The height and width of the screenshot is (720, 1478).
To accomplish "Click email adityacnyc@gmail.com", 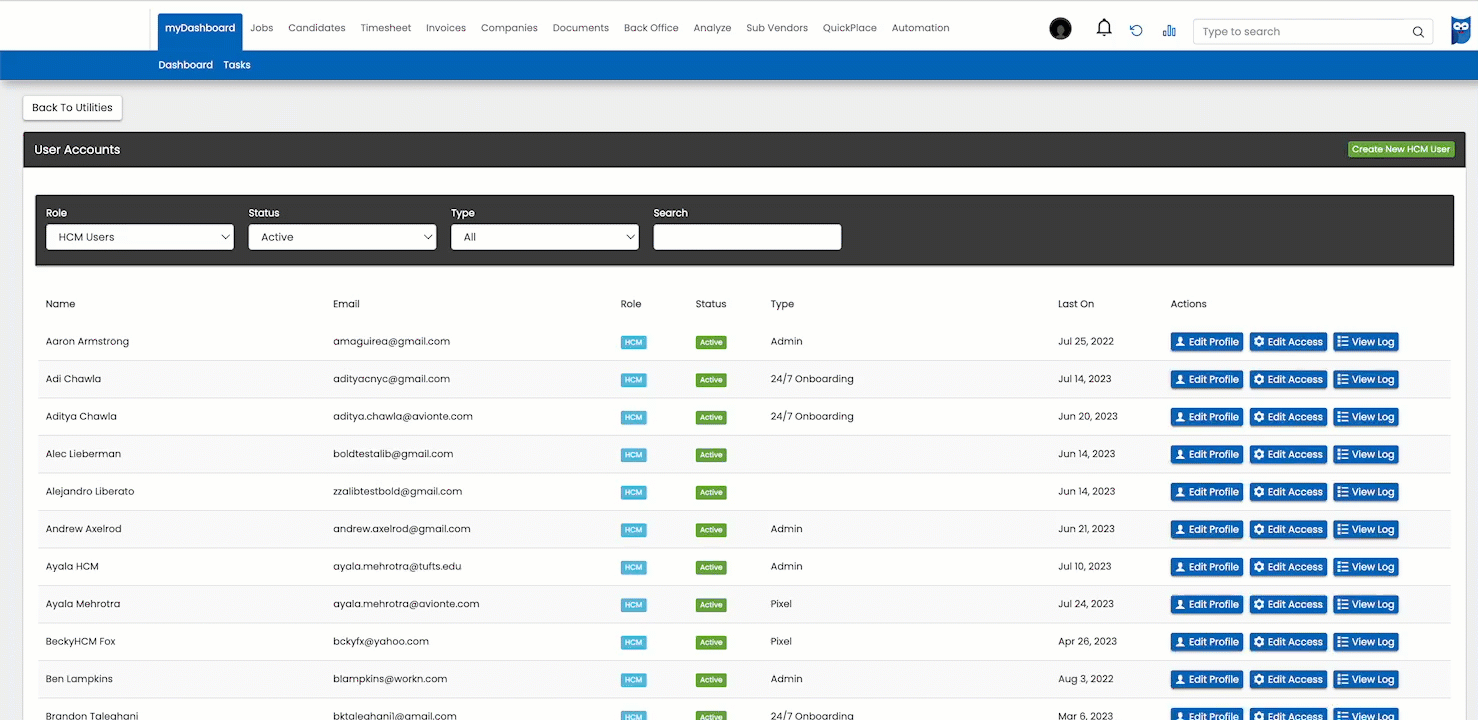I will pyautogui.click(x=391, y=379).
